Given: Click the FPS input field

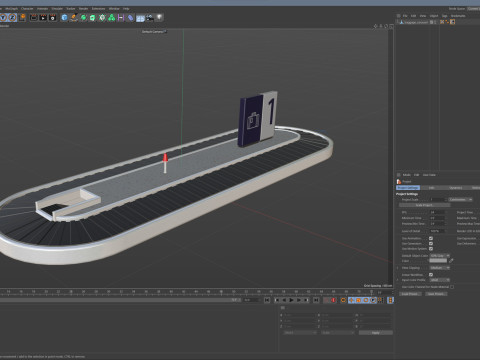Looking at the screenshot, I should tap(437, 212).
